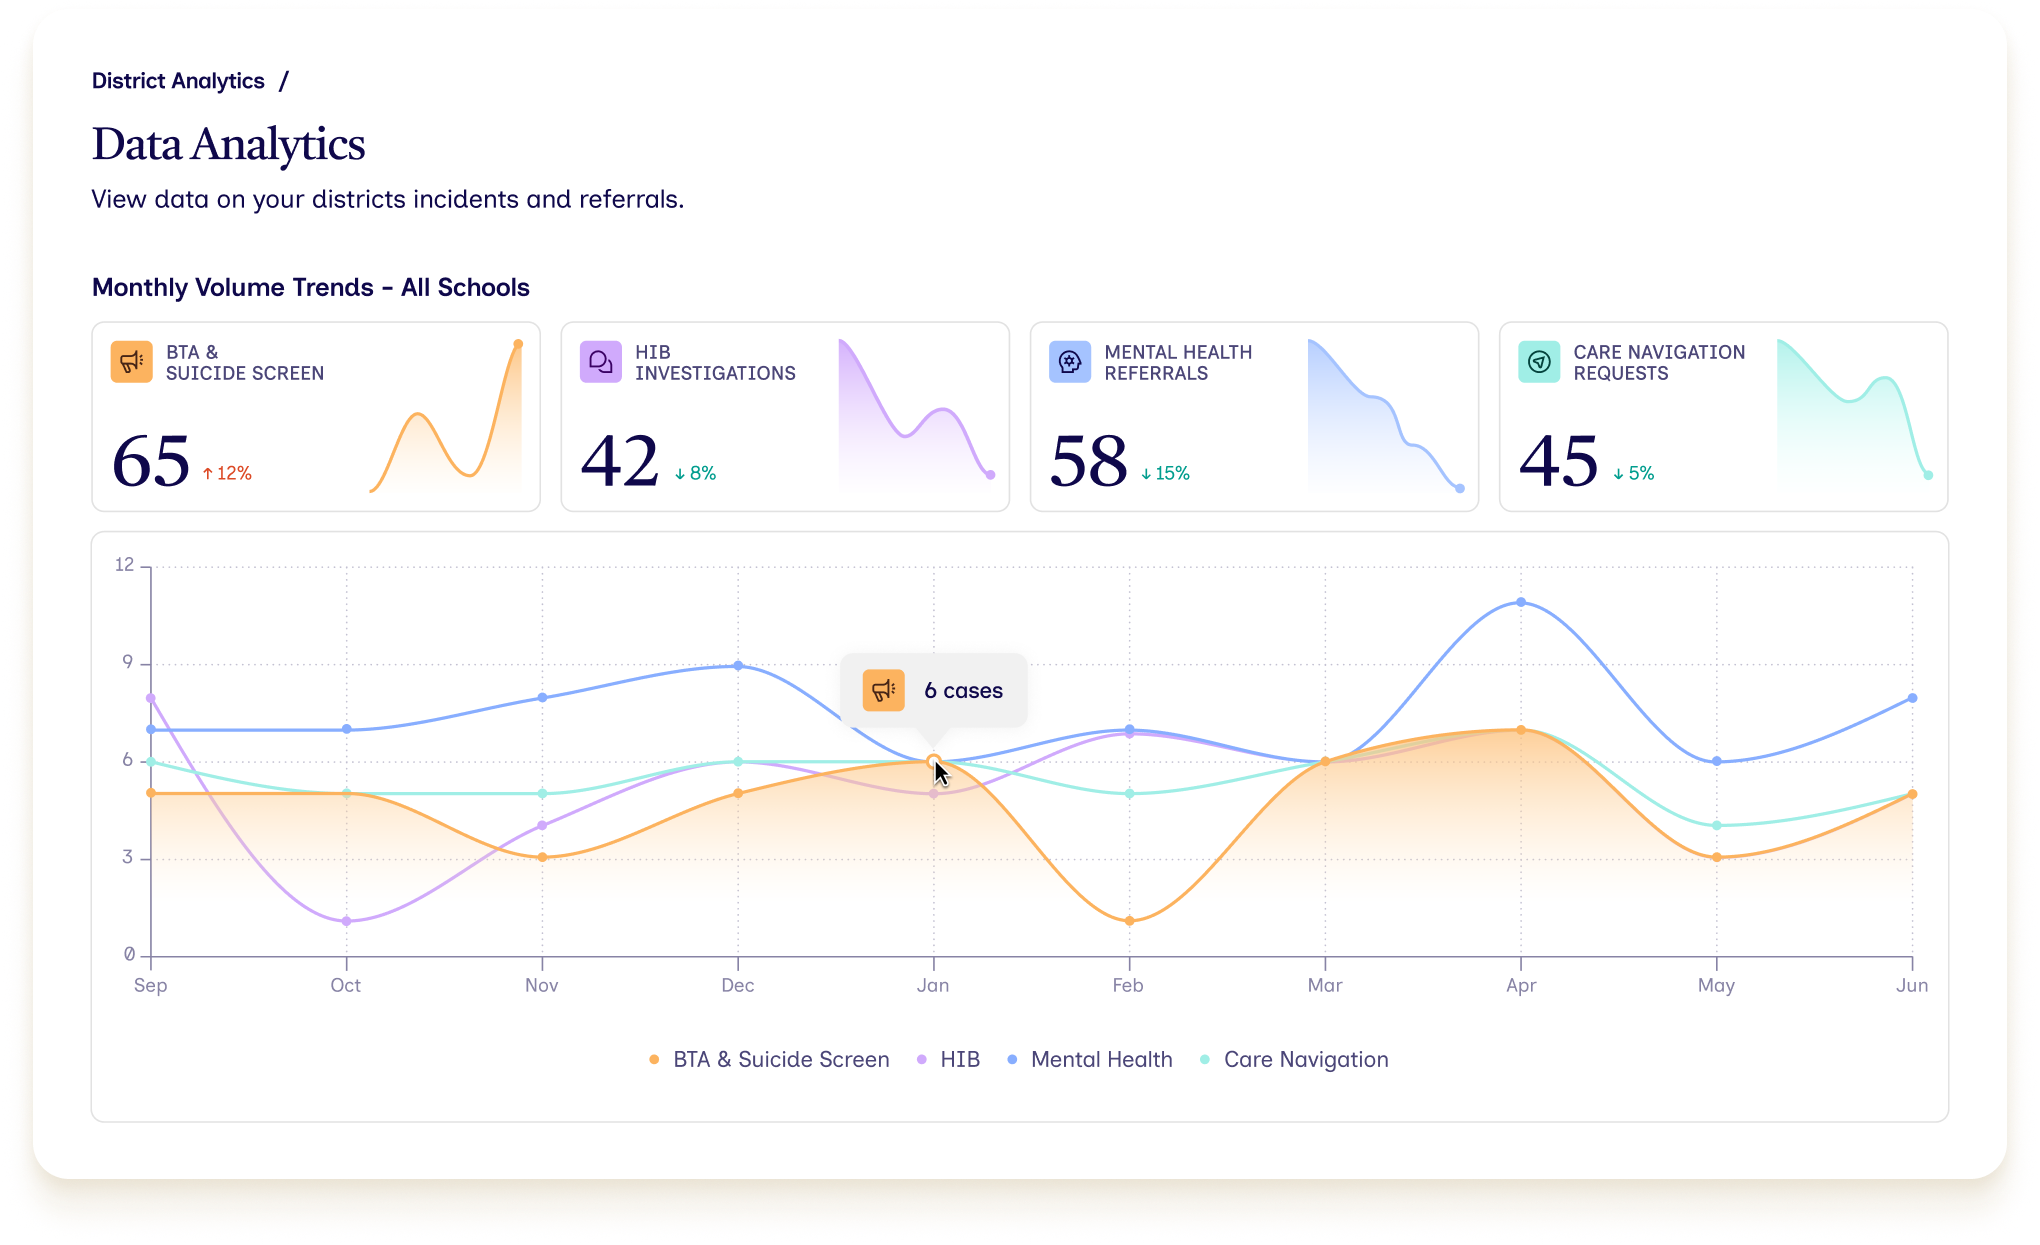Click the blue Mental Health Referrals brain icon
Viewport: 2040px width, 1245px height.
pyautogui.click(x=1069, y=362)
